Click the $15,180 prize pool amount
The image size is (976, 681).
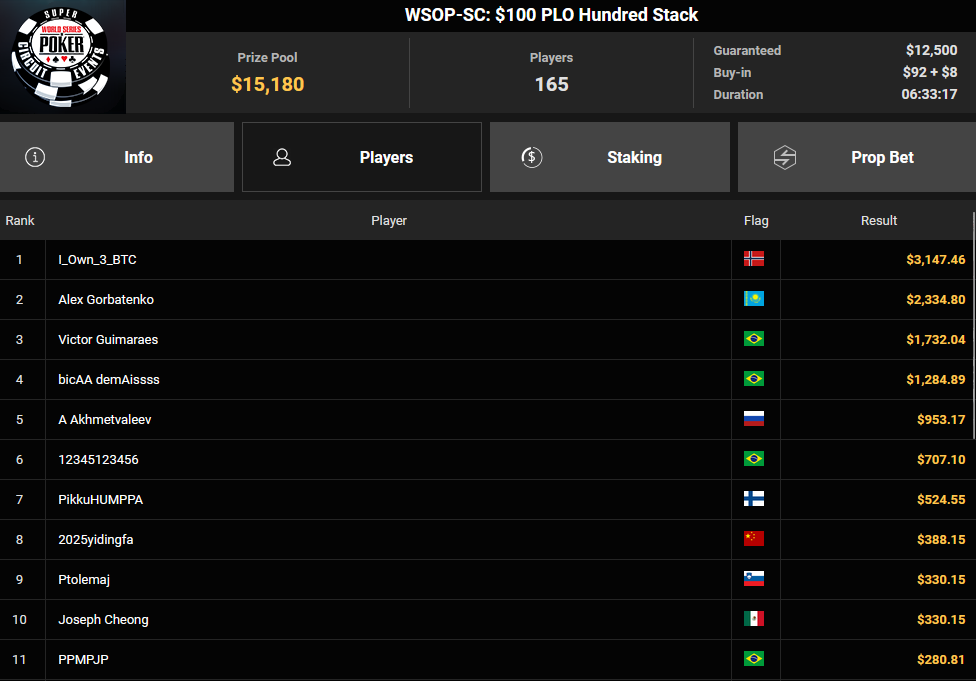(x=267, y=84)
